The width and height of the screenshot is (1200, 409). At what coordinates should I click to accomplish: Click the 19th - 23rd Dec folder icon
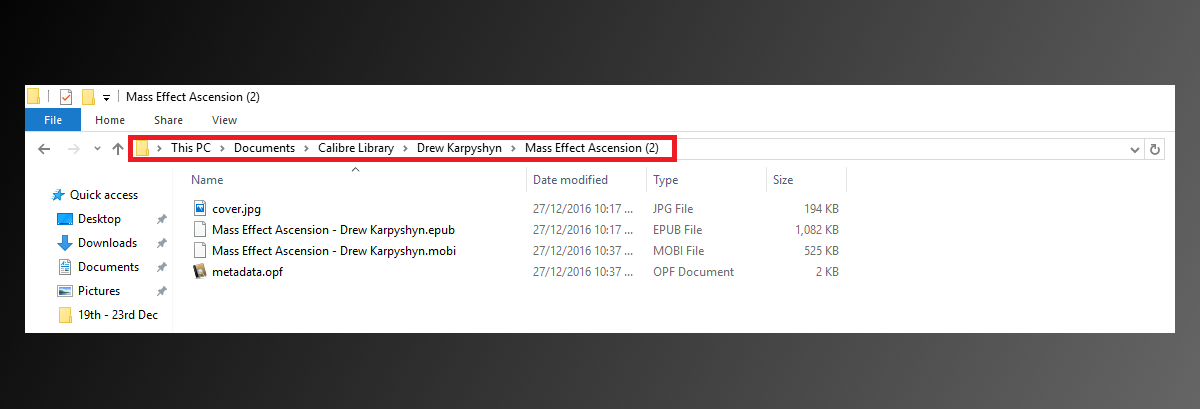[x=65, y=315]
